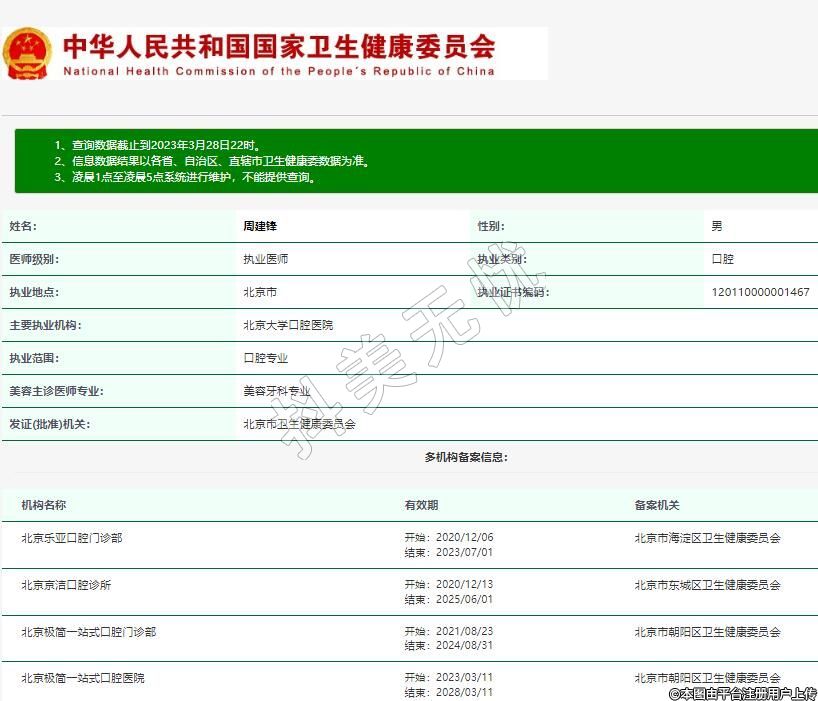The height and width of the screenshot is (701, 818).
Task: Click the national emblem logo icon
Action: [28, 53]
